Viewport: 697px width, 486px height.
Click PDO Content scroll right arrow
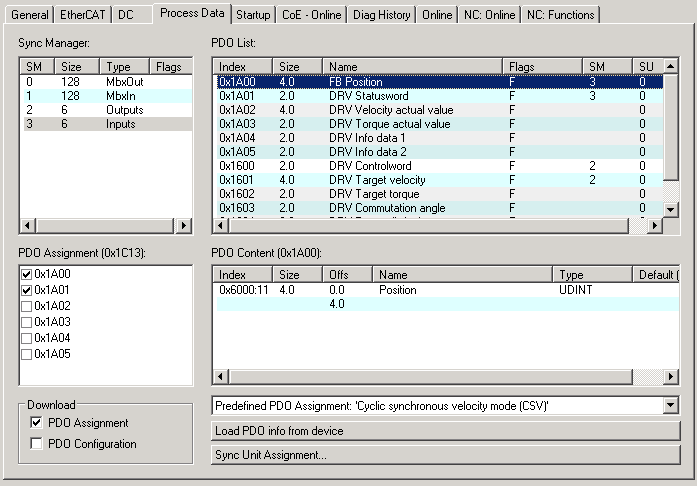click(670, 377)
